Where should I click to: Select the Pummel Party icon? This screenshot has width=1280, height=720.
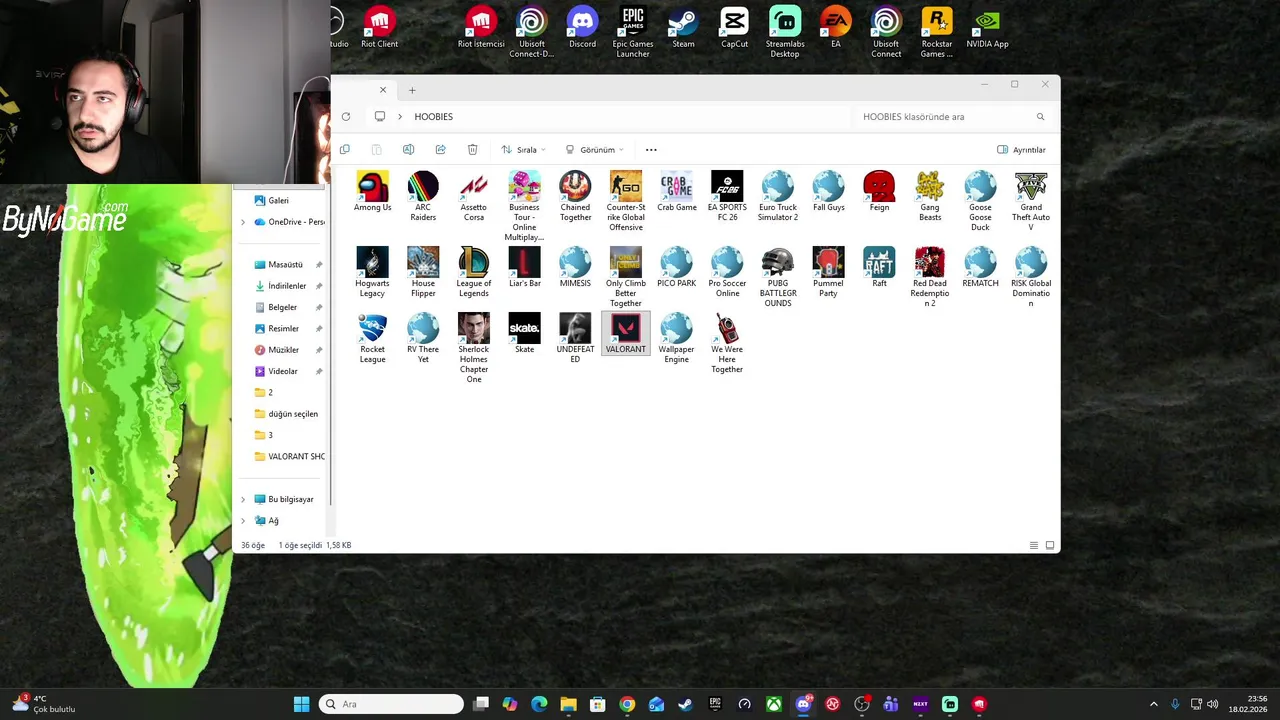pyautogui.click(x=828, y=262)
